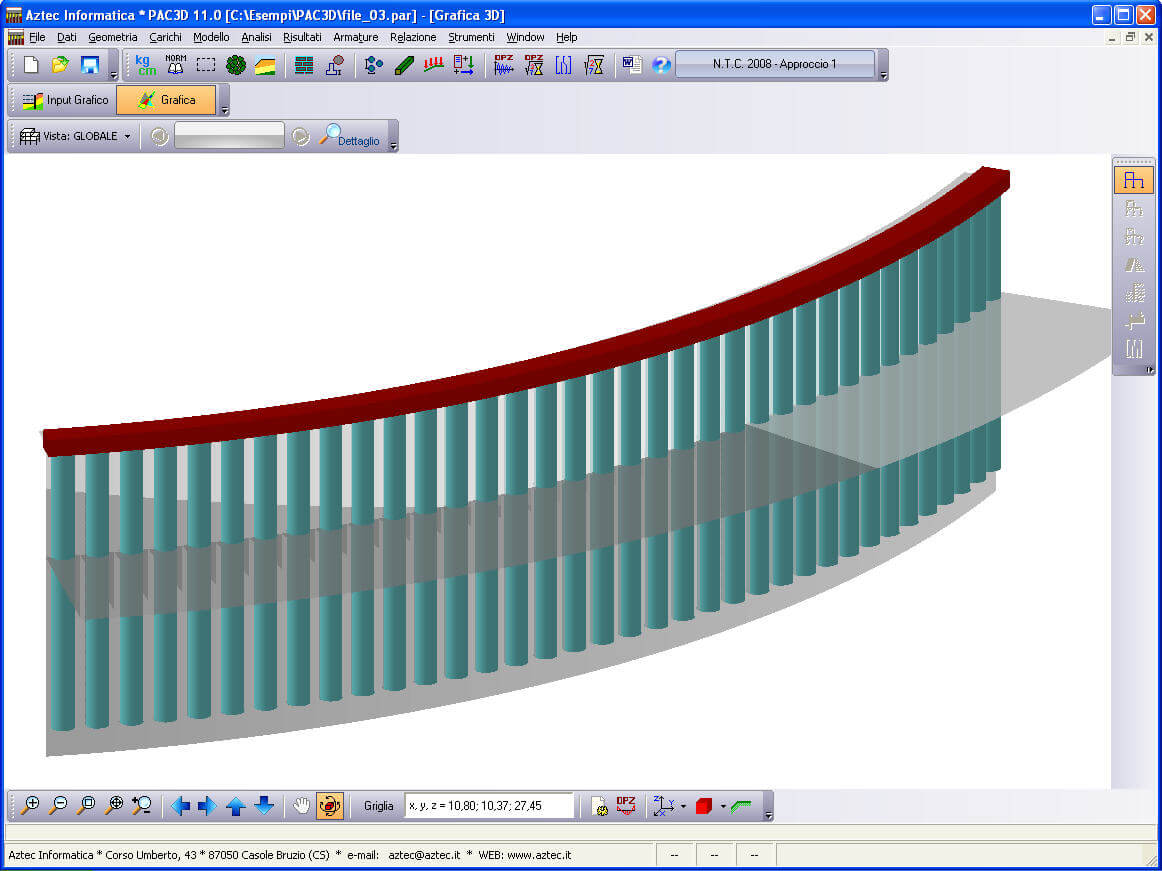Image resolution: width=1162 pixels, height=871 pixels.
Task: Toggle the 3D rotate orbit tool
Action: [x=330, y=805]
